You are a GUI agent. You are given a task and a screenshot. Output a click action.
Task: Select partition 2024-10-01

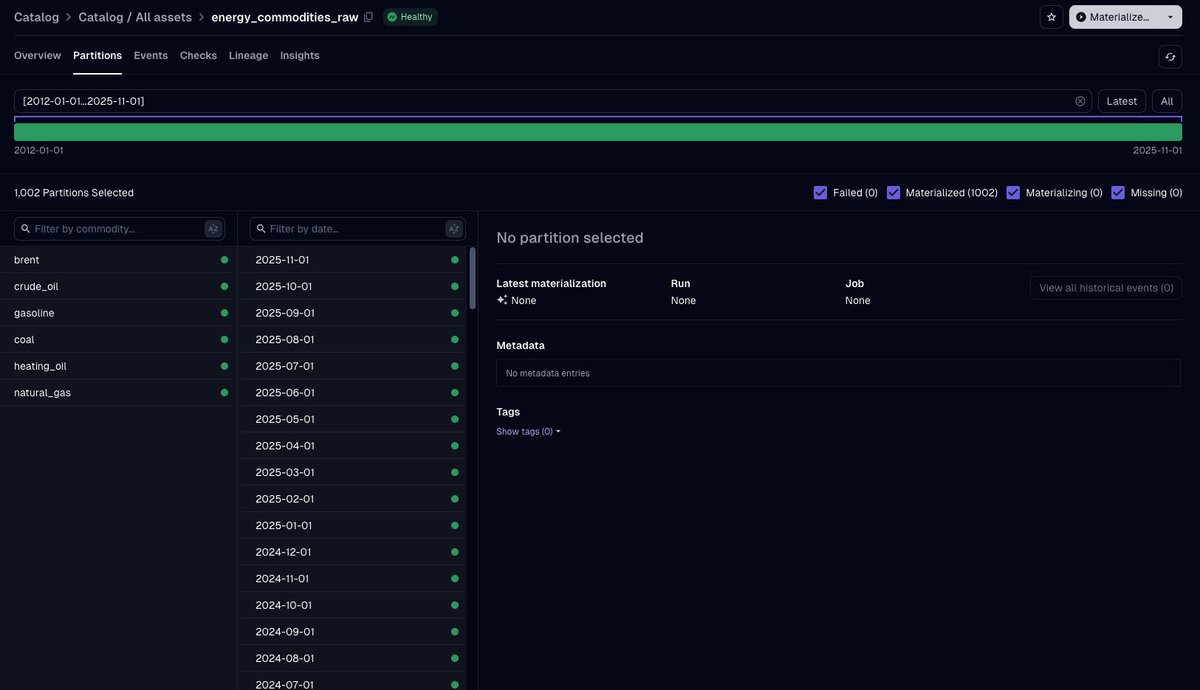tap(353, 605)
